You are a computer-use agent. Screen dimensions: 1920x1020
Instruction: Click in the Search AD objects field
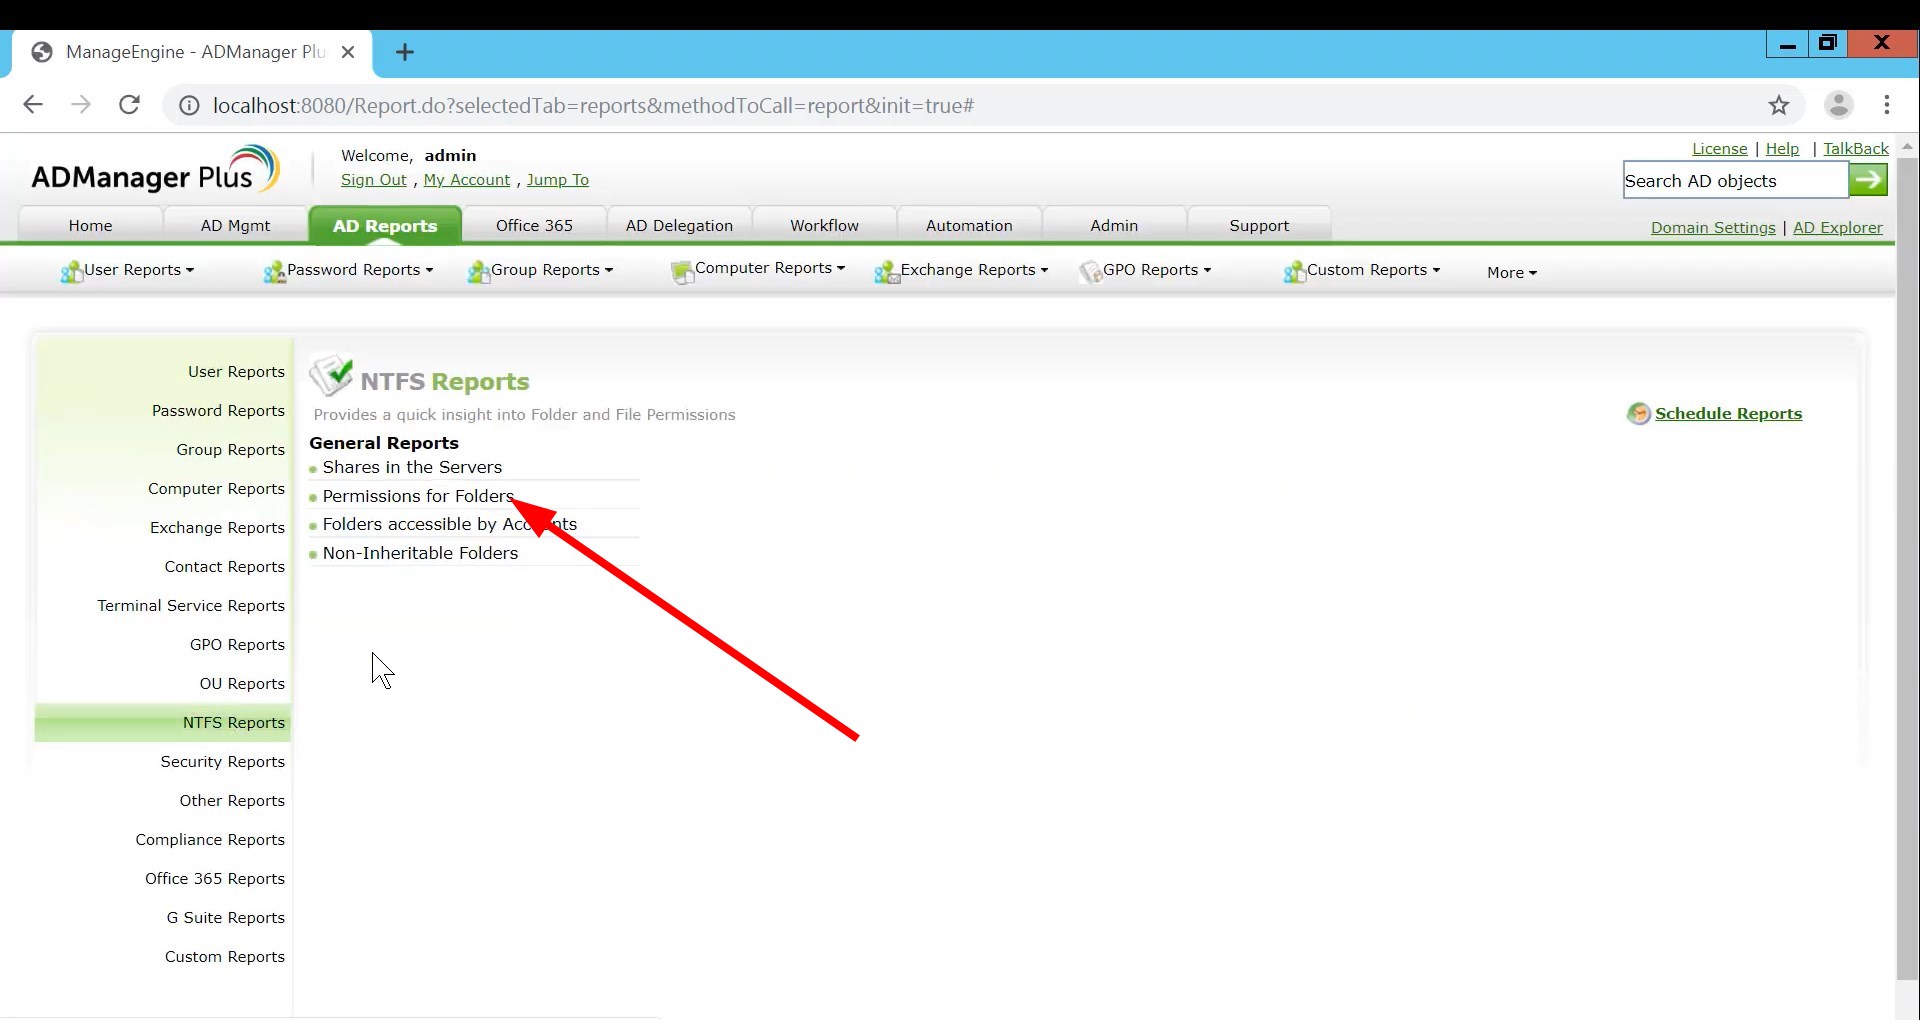[1735, 180]
